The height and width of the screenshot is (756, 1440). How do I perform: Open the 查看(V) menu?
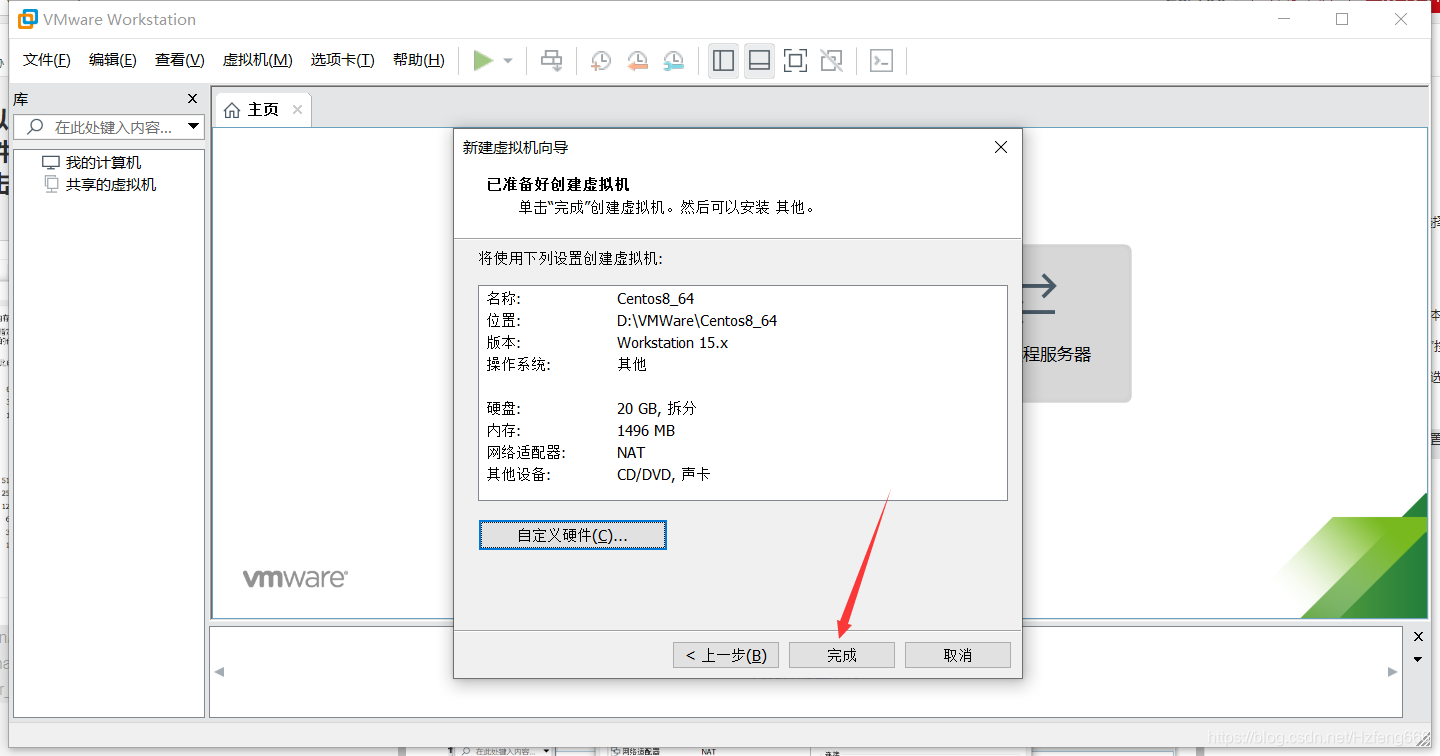click(179, 60)
